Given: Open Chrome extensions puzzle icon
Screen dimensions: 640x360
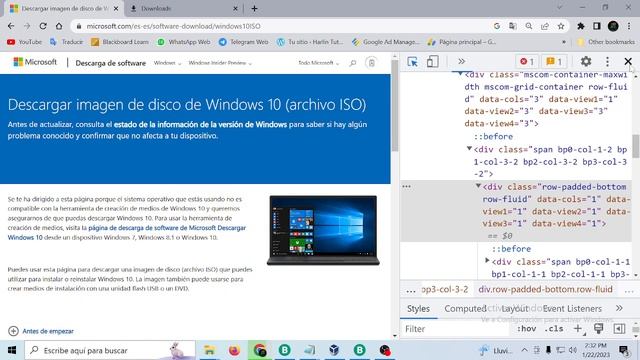Looking at the screenshot, I should pyautogui.click(x=580, y=26).
